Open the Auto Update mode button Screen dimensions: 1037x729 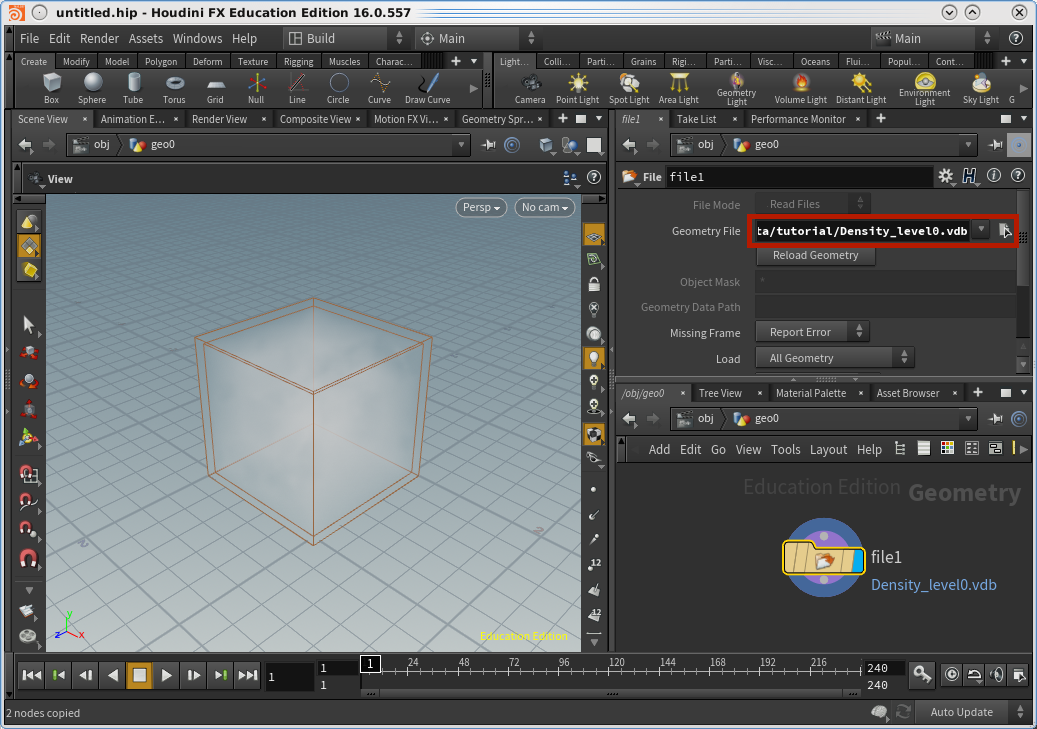tap(961, 712)
